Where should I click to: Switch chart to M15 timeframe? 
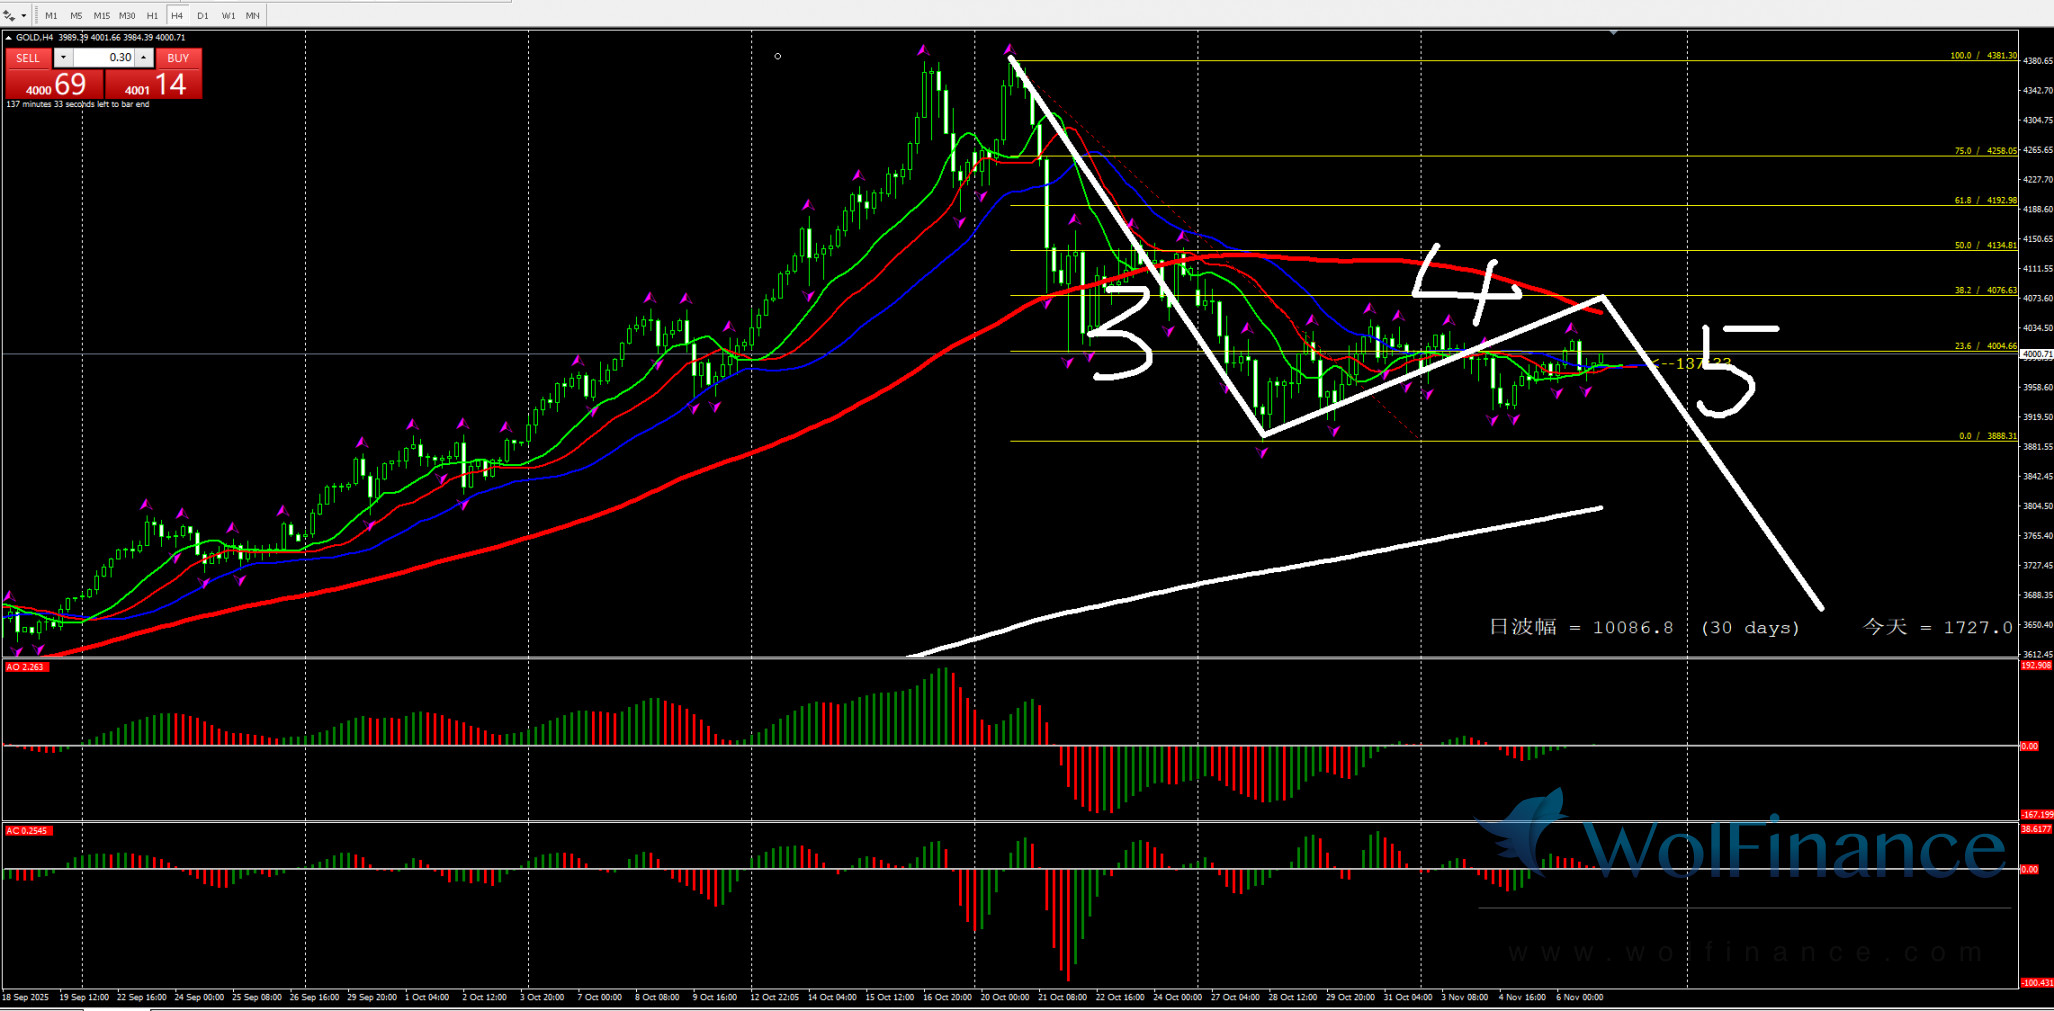click(101, 16)
